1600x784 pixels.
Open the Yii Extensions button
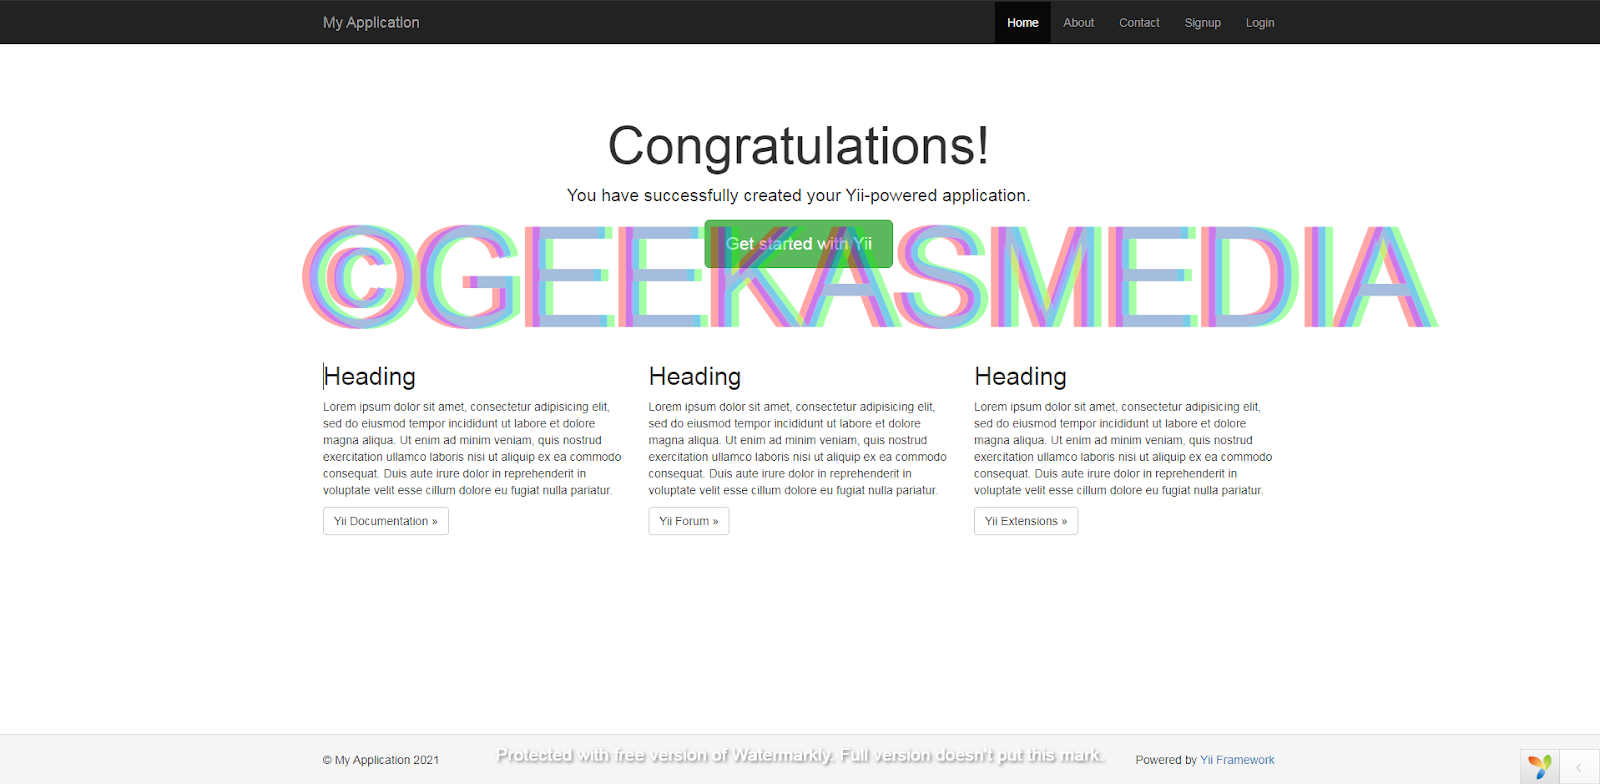tap(1026, 521)
